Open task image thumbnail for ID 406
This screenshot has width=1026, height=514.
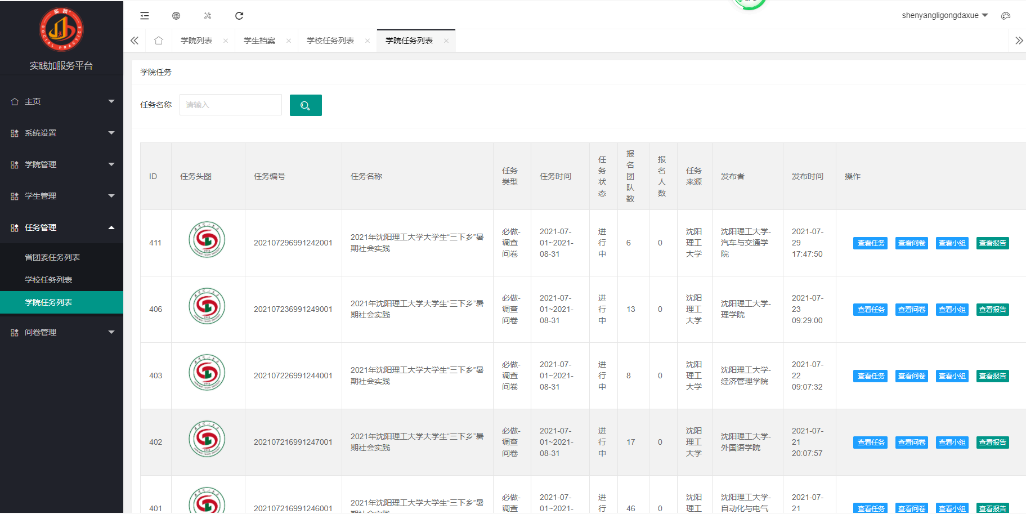point(207,306)
